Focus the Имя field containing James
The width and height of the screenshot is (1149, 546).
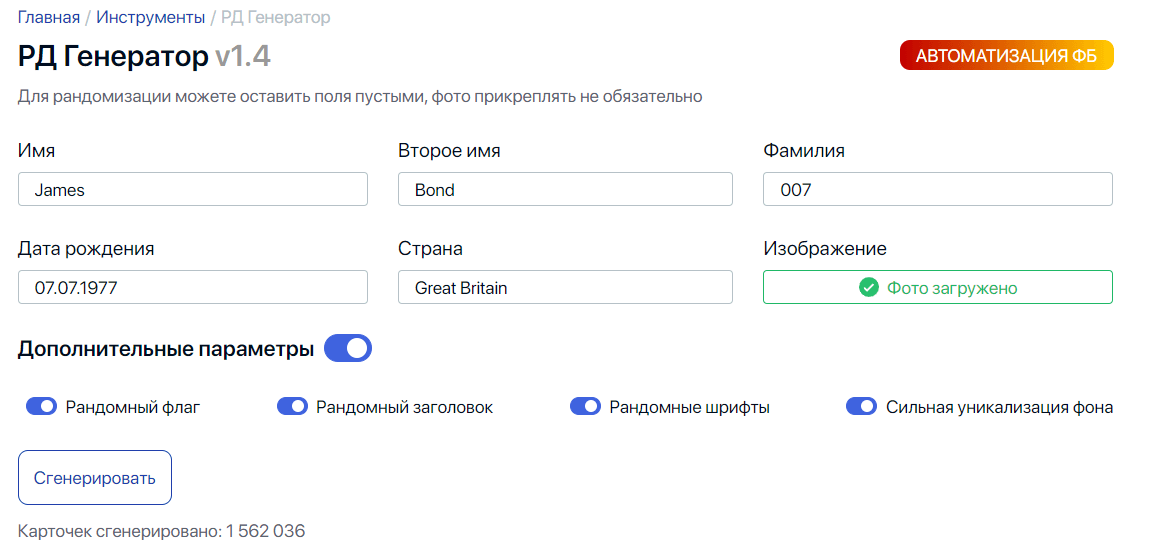tap(193, 189)
